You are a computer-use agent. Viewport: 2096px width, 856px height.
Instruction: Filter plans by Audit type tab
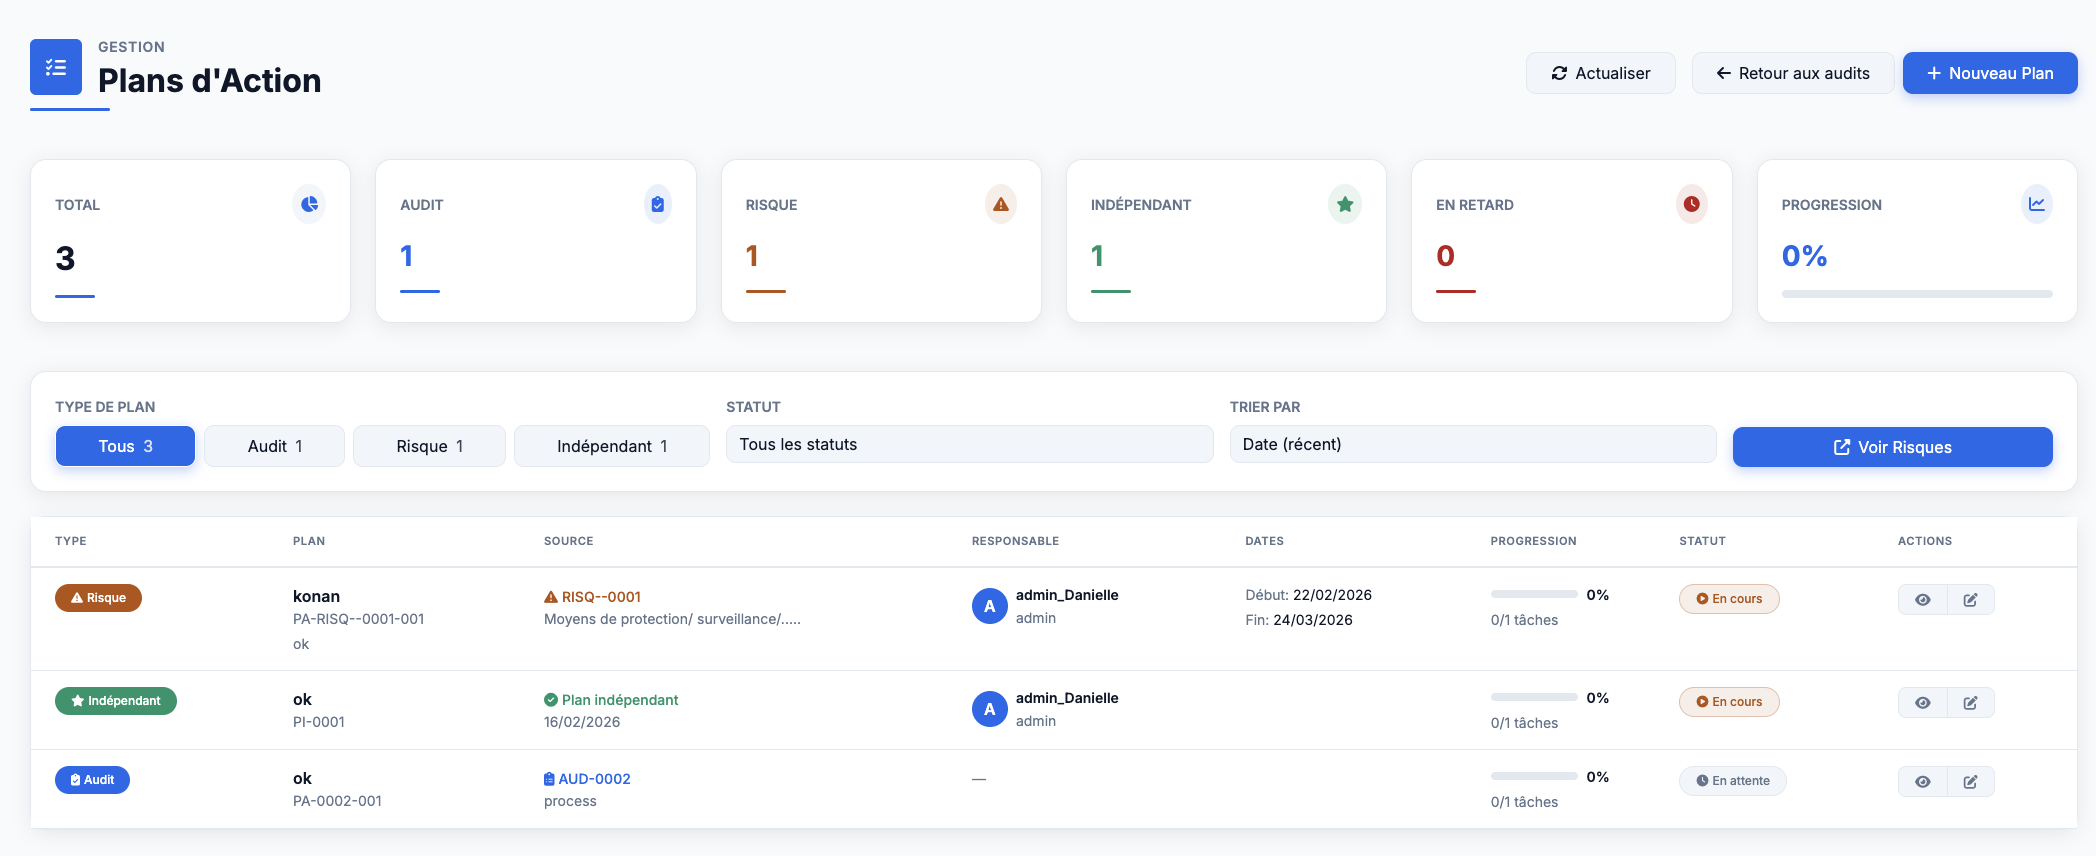275,446
